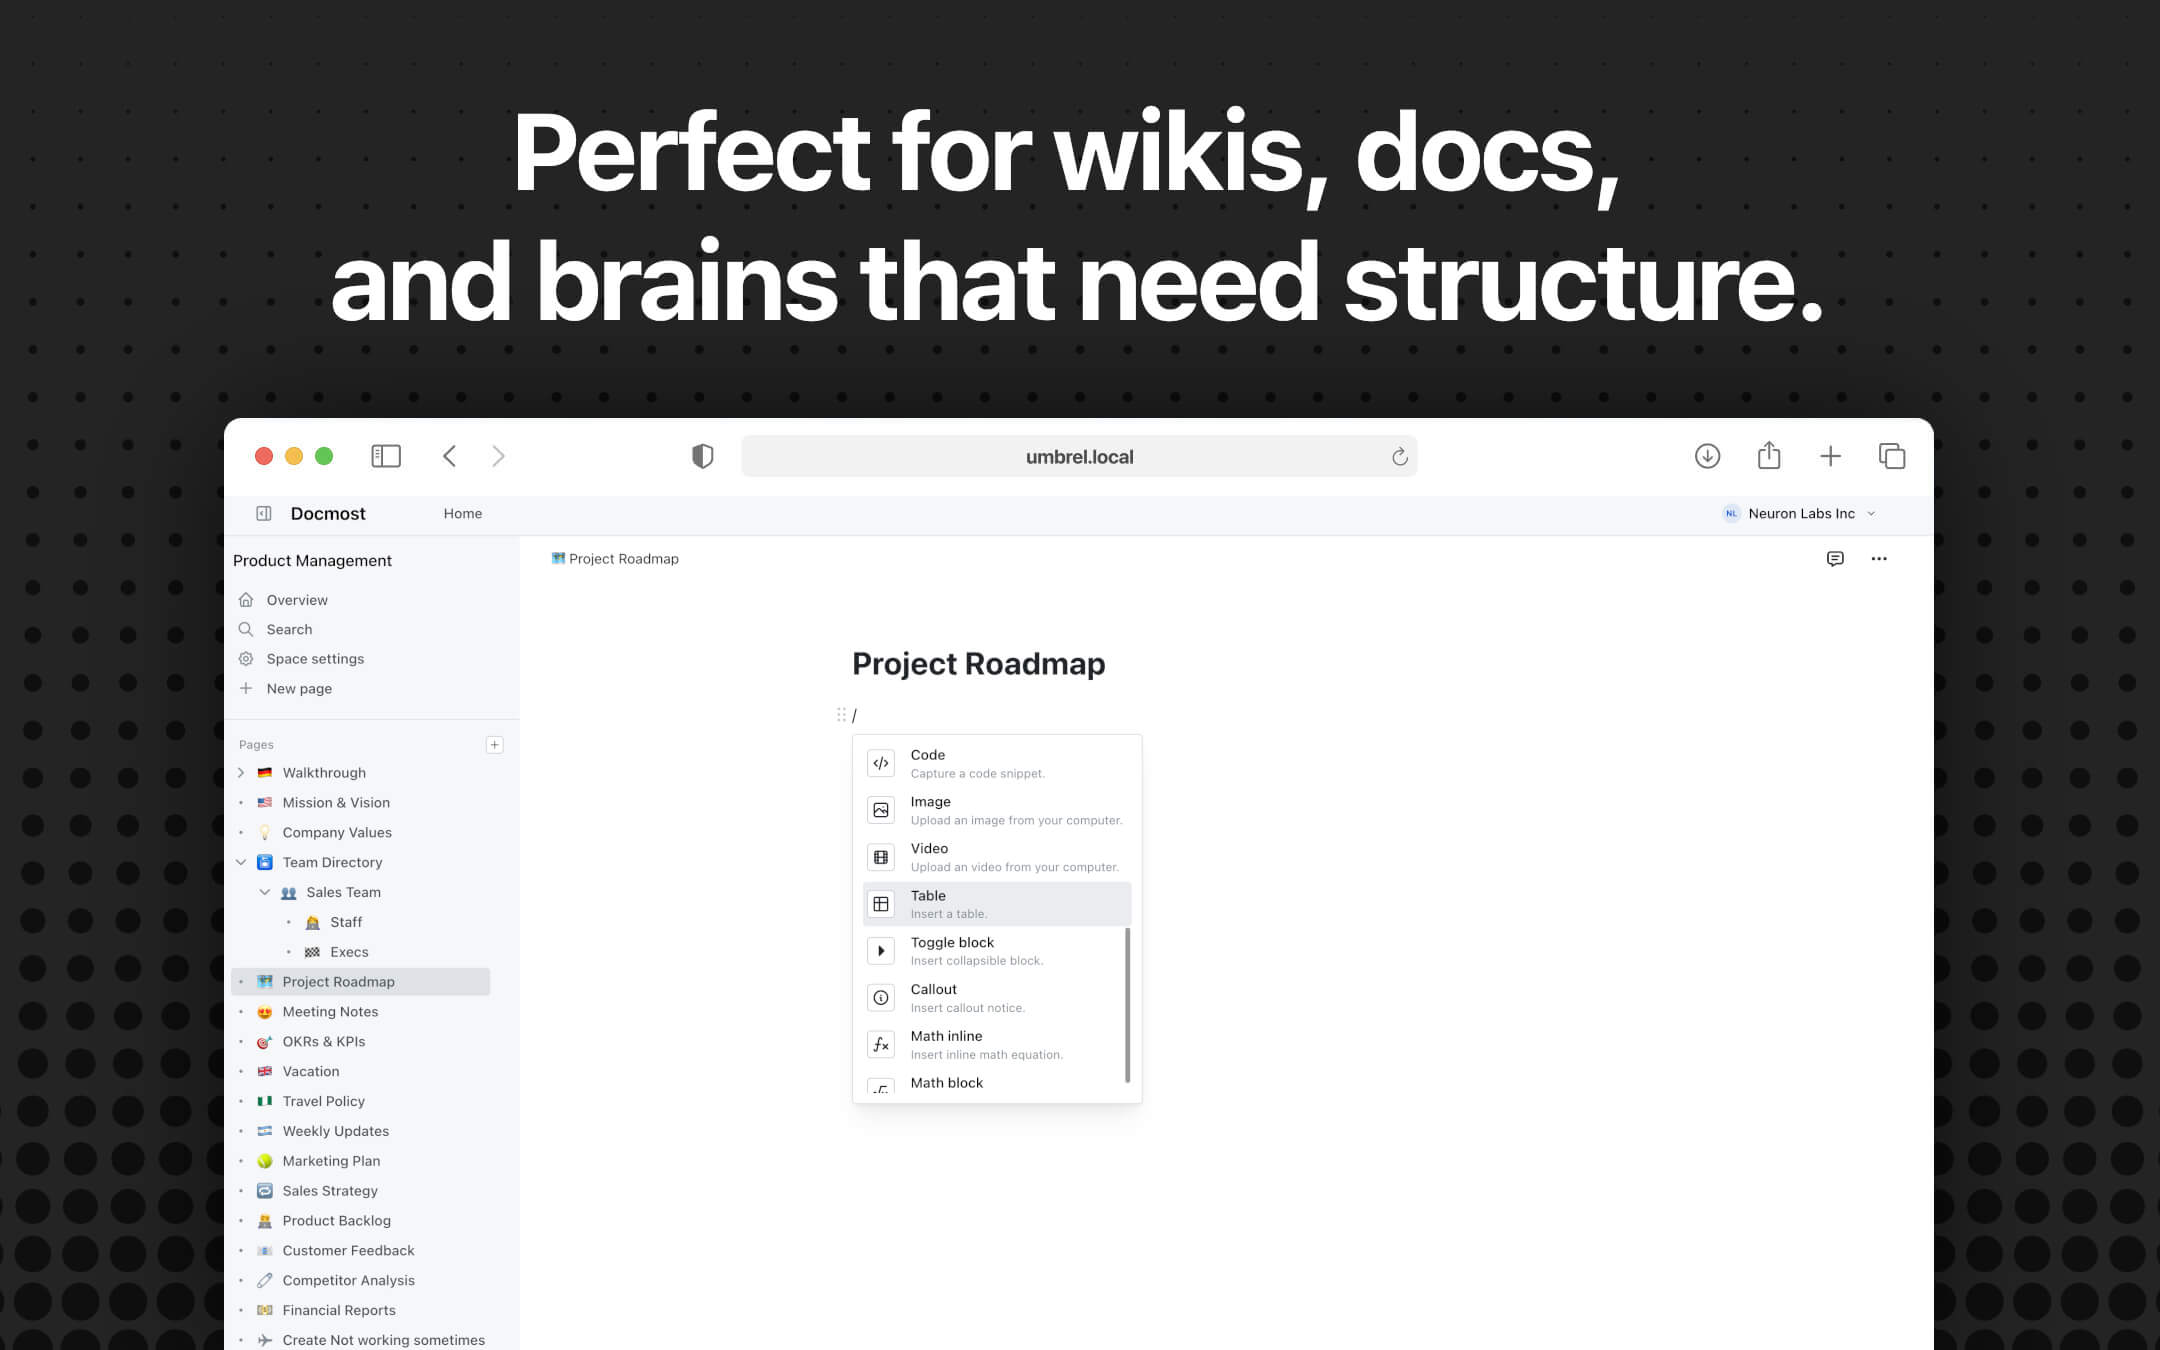Open page options with the ellipsis icon

pyautogui.click(x=1879, y=559)
